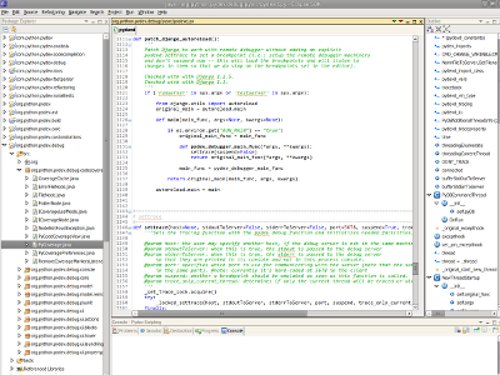Collapse all in Package Explorer toolbar
The image size is (500, 375).
tap(6, 29)
